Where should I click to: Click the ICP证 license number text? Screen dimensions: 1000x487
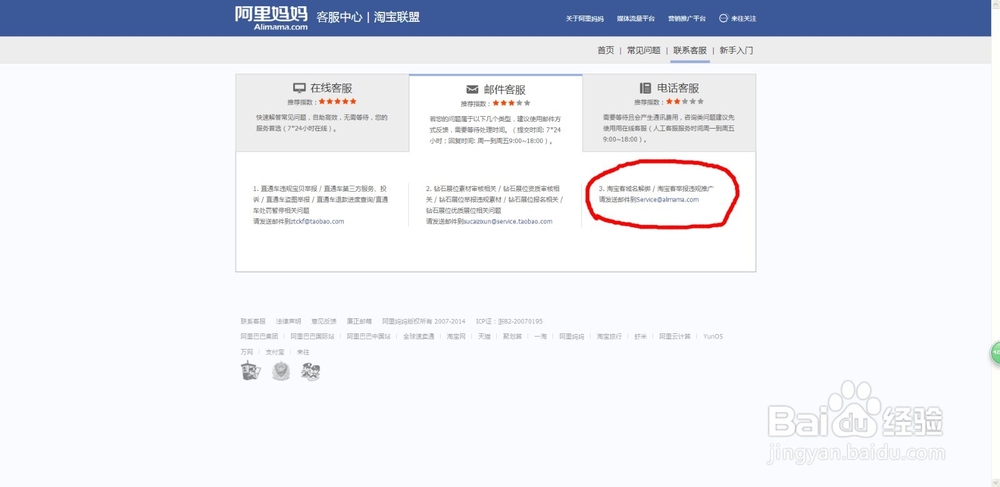click(x=510, y=321)
